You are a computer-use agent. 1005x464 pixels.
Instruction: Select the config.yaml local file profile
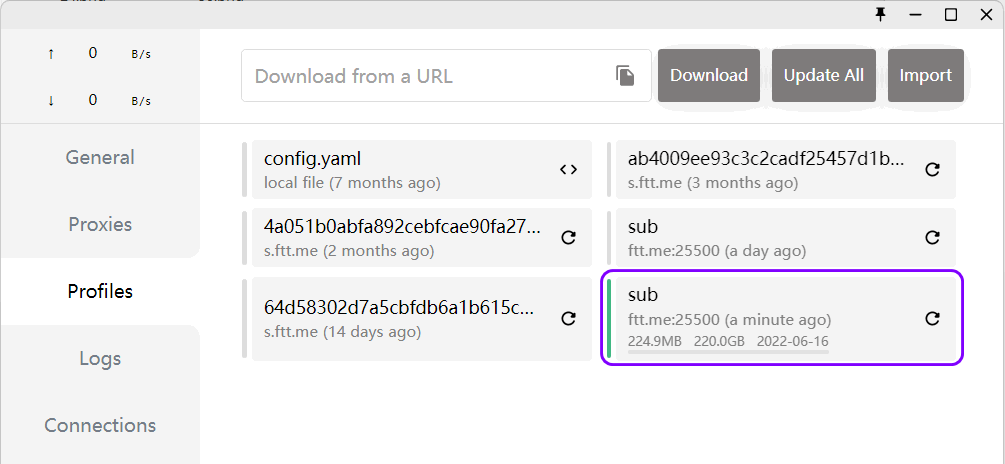(400, 169)
